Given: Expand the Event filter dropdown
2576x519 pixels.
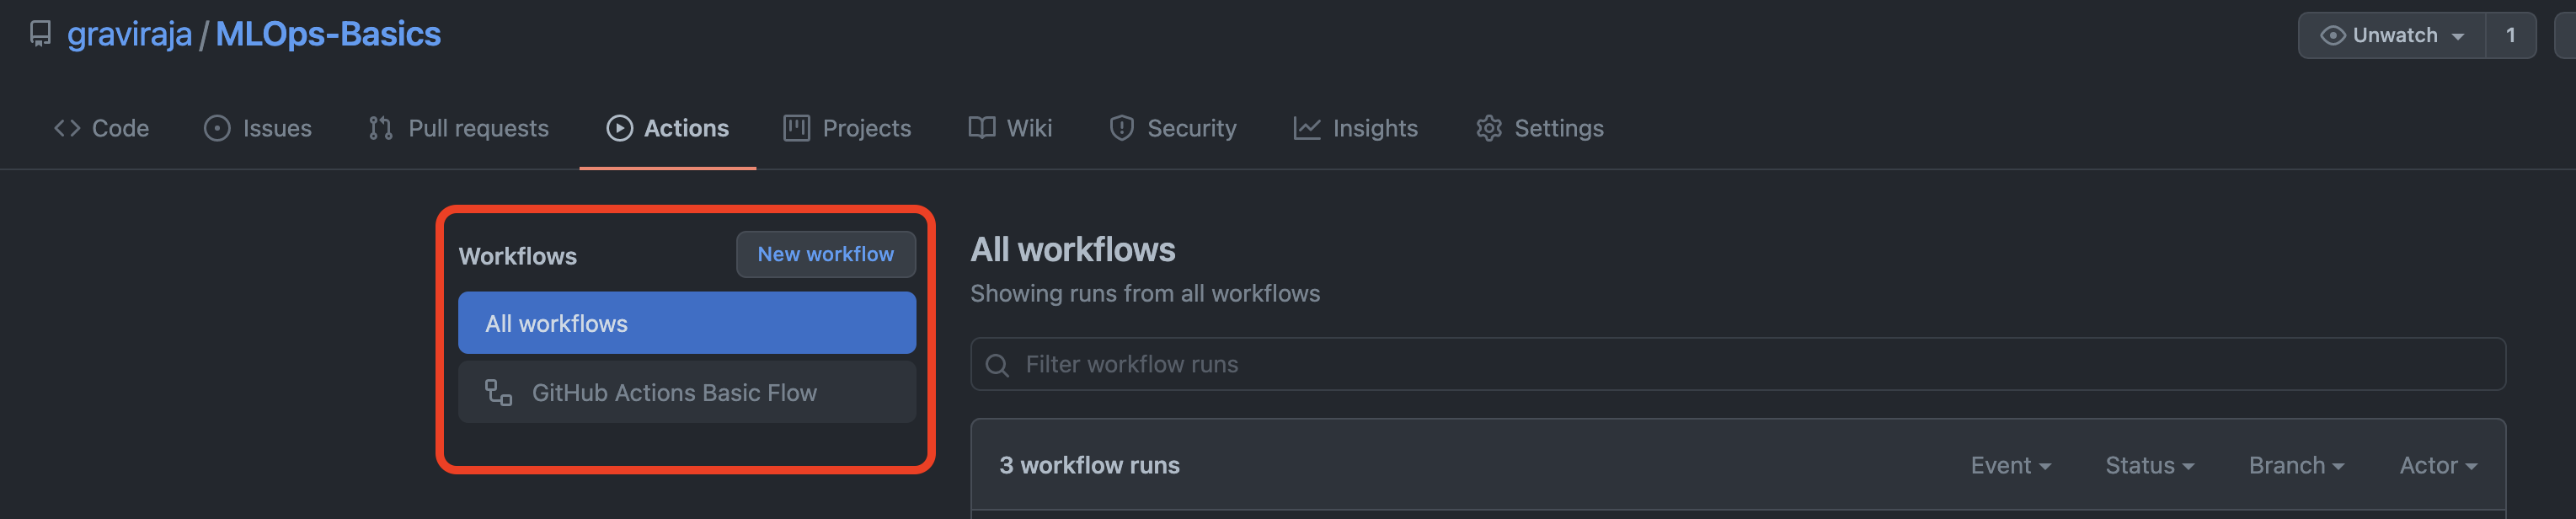Looking at the screenshot, I should (2010, 465).
